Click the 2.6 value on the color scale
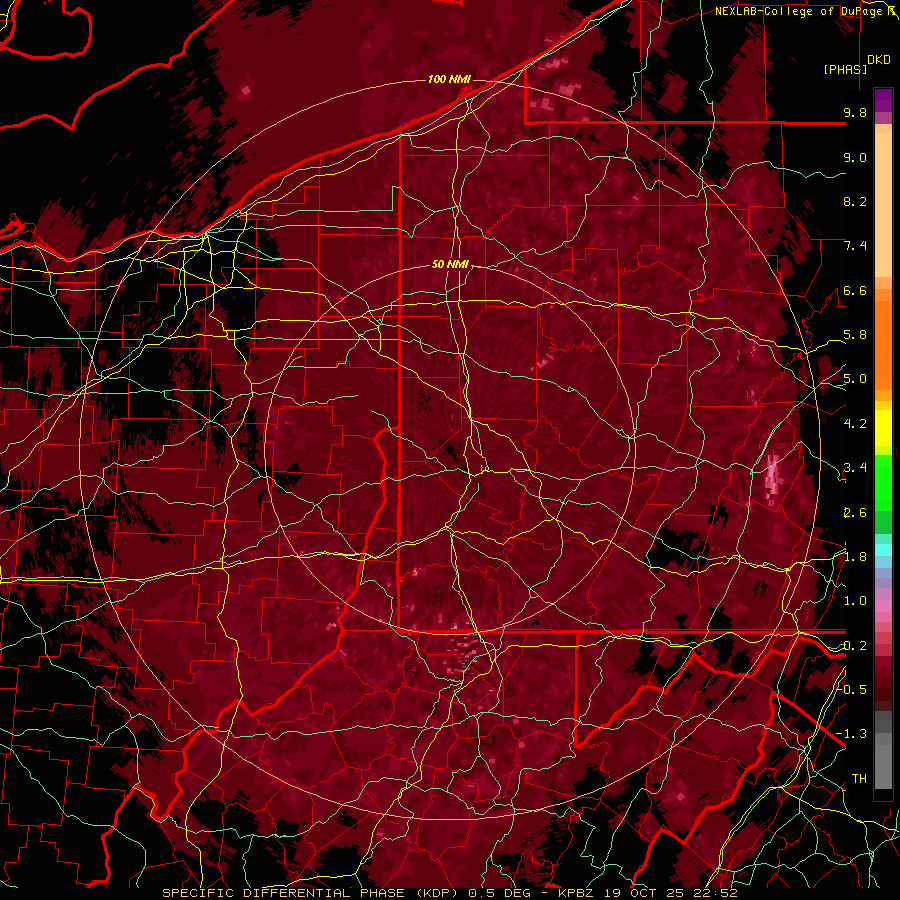 tap(855, 513)
